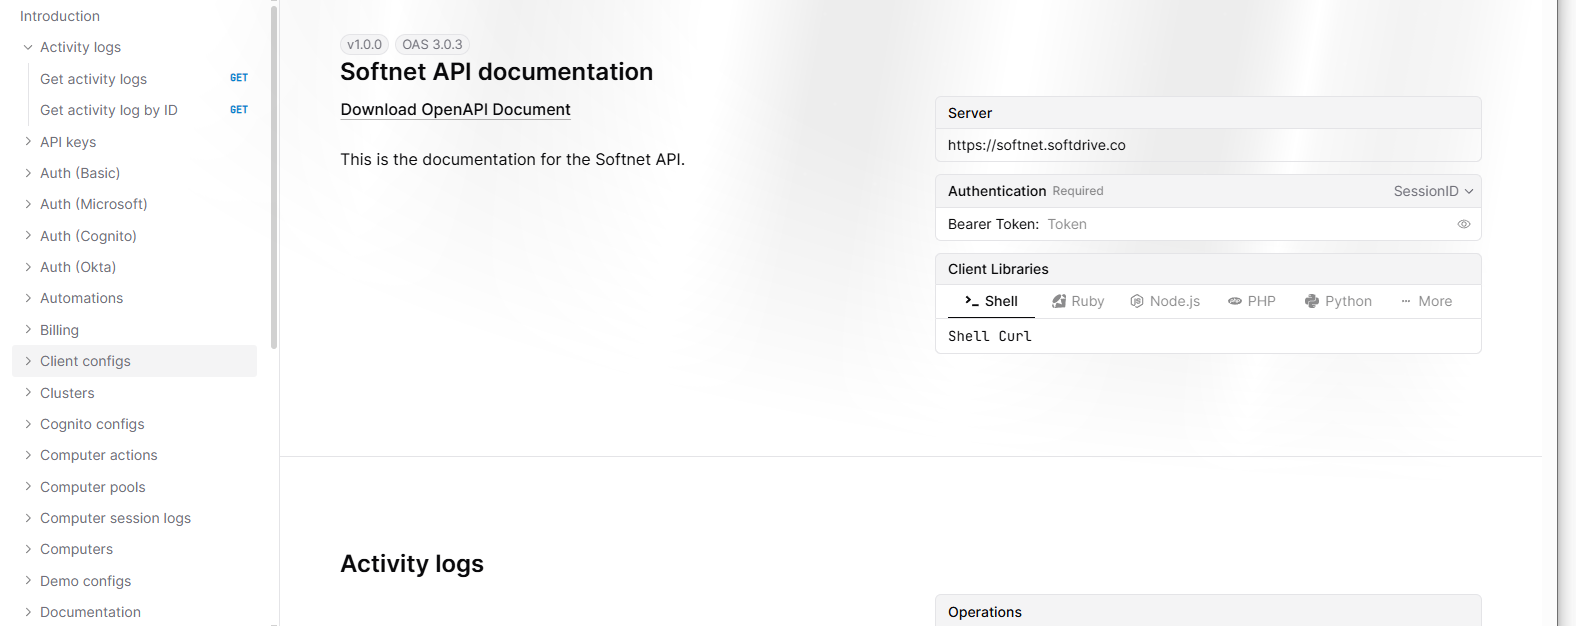
Task: Click the GET badge for Get activity logs
Action: coord(239,78)
